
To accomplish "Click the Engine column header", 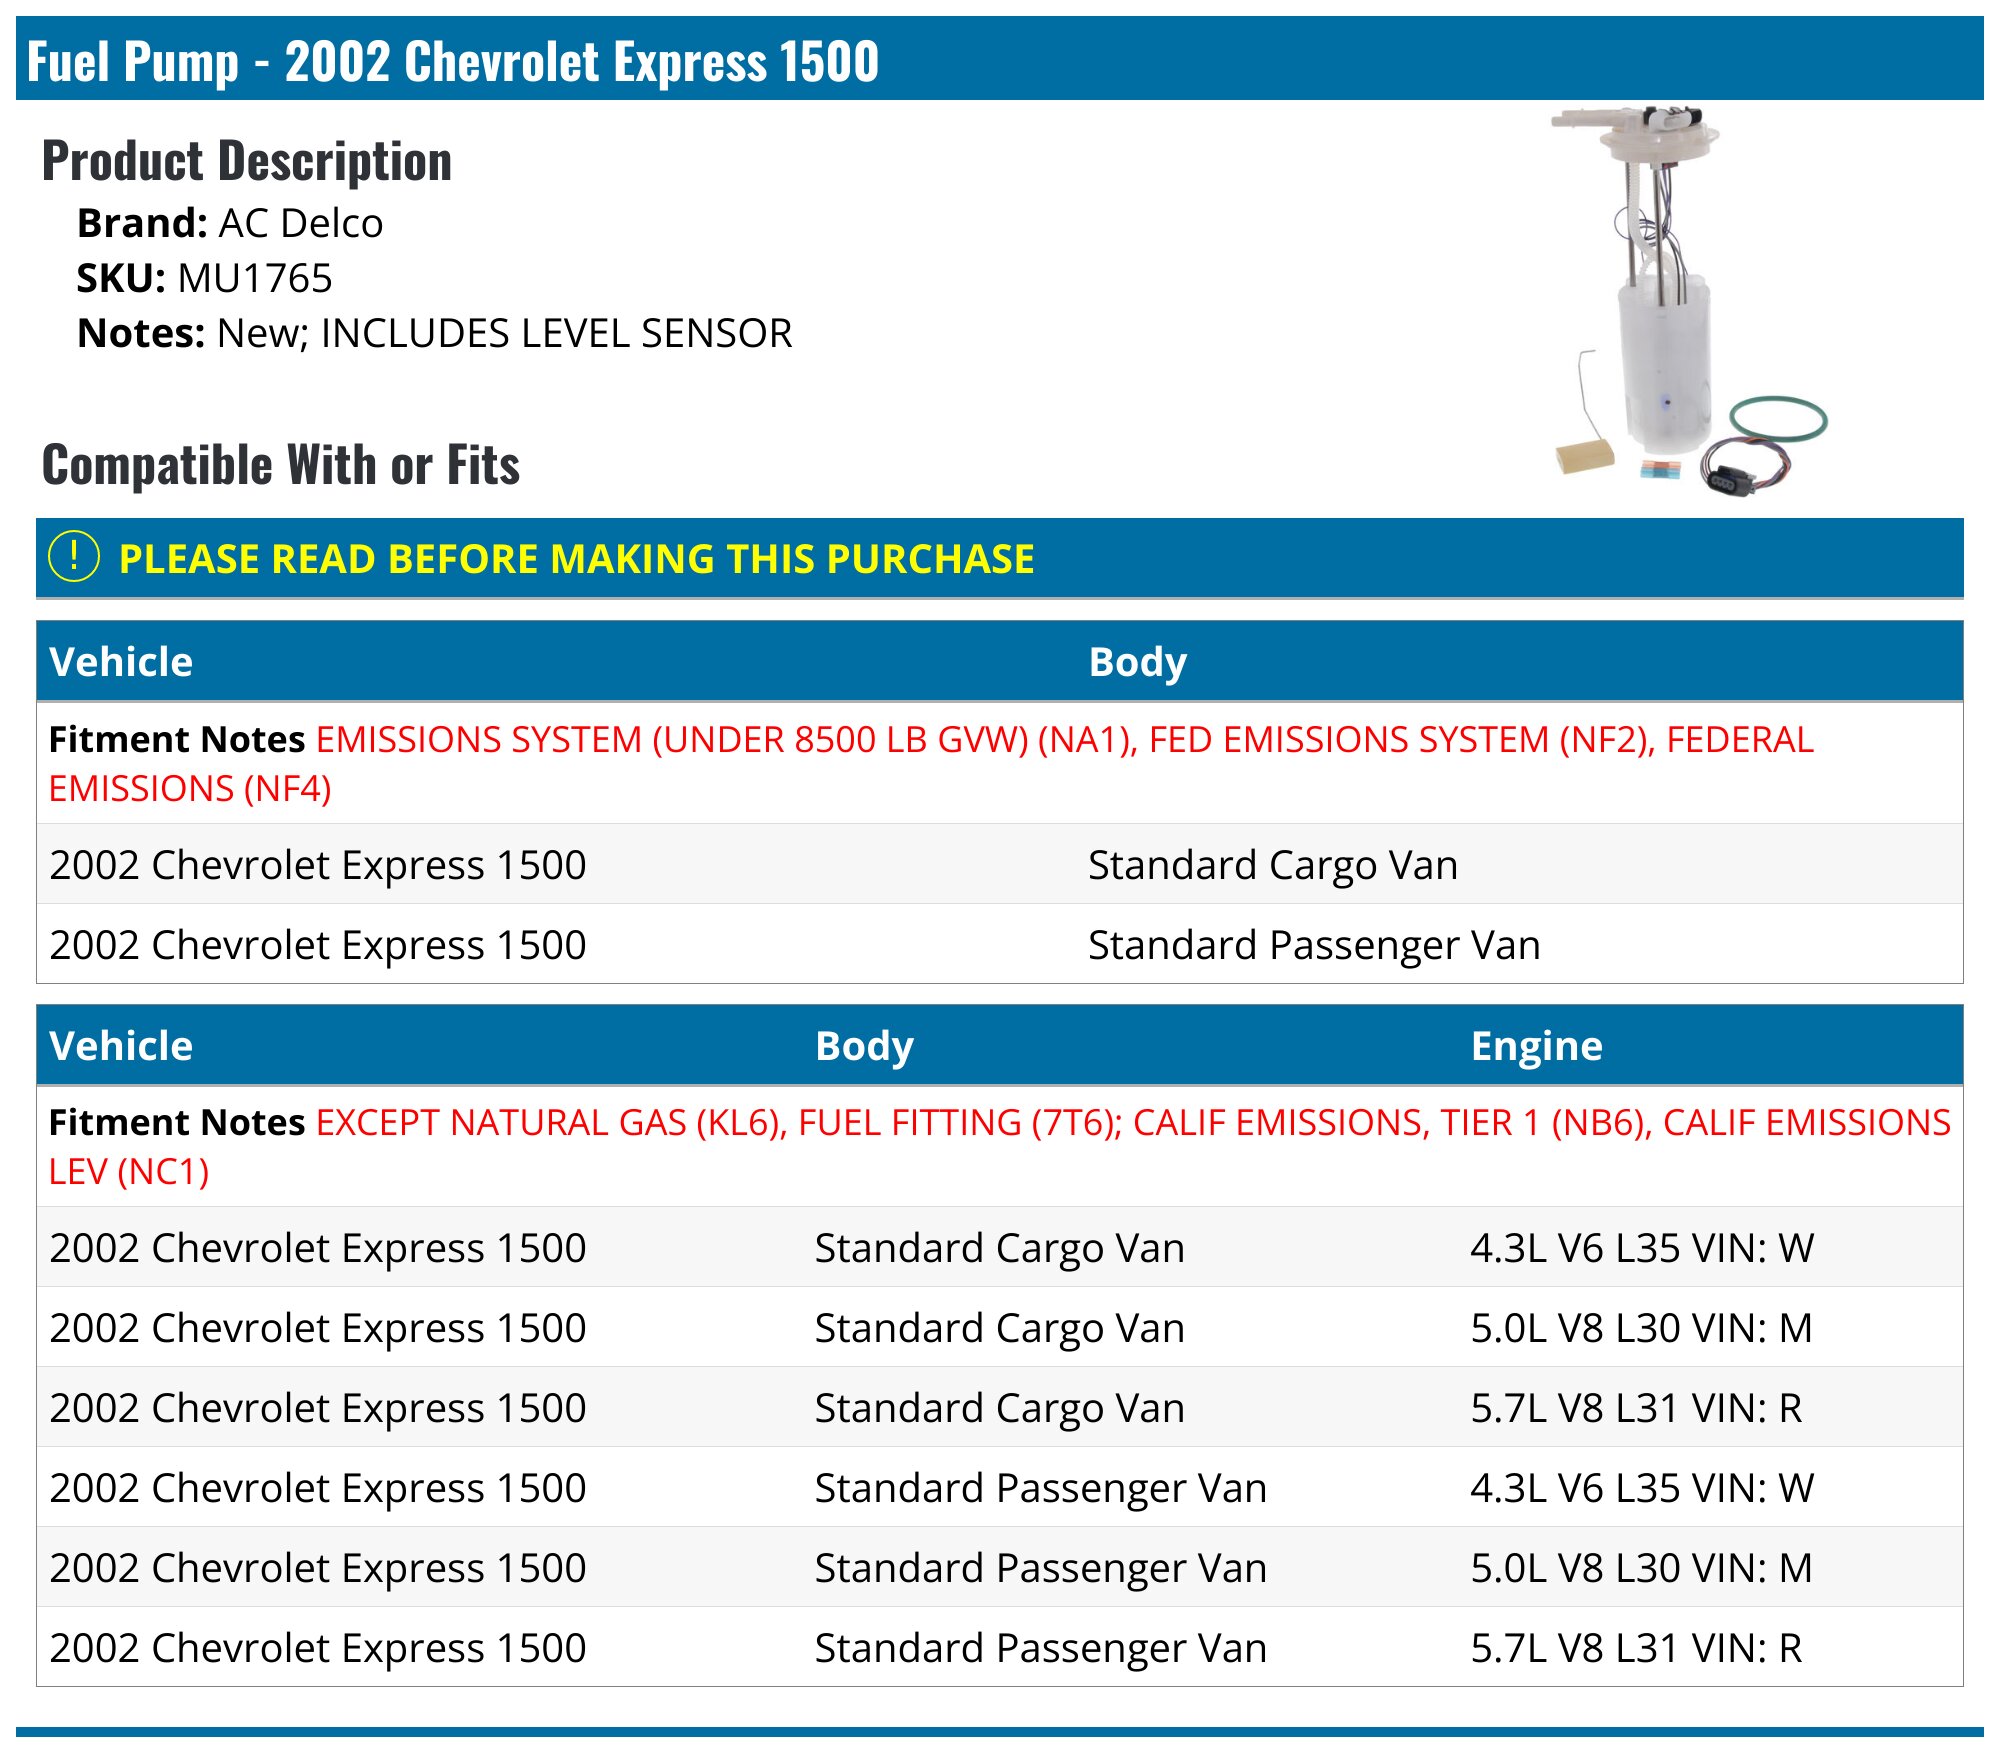I will point(1536,1046).
